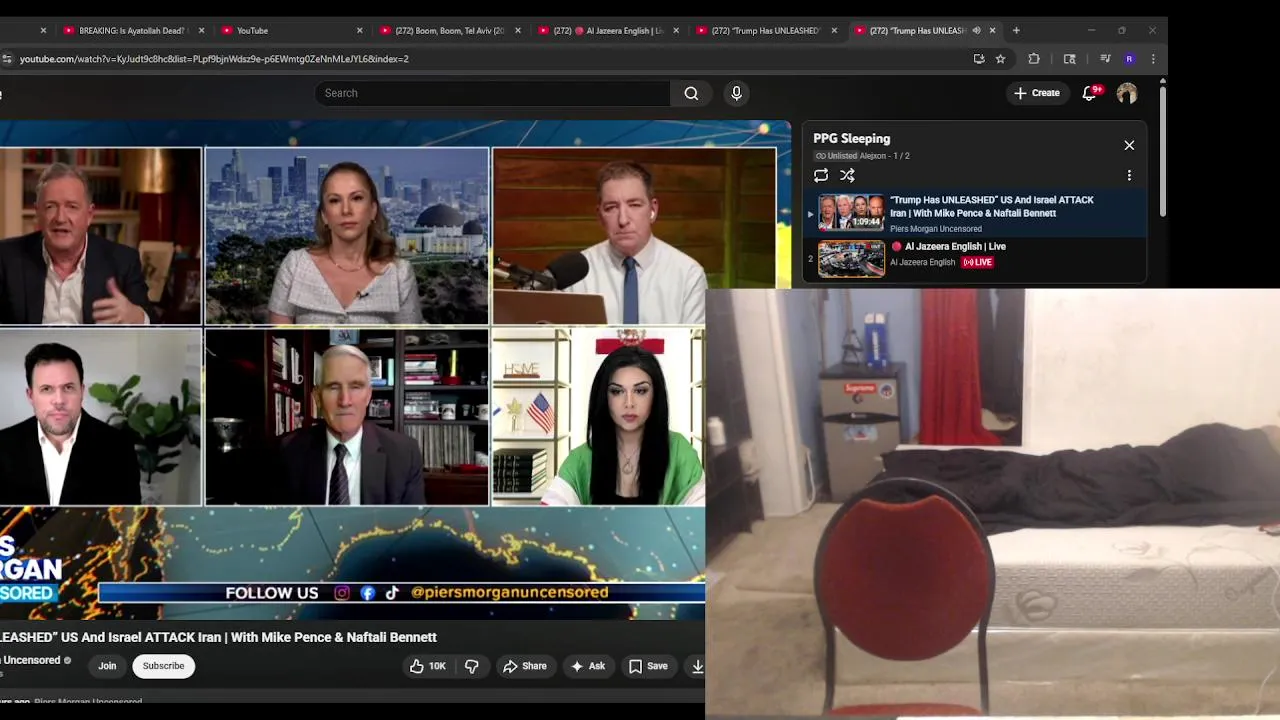This screenshot has width=1280, height=720.
Task: Click the Ask button below video
Action: point(588,666)
